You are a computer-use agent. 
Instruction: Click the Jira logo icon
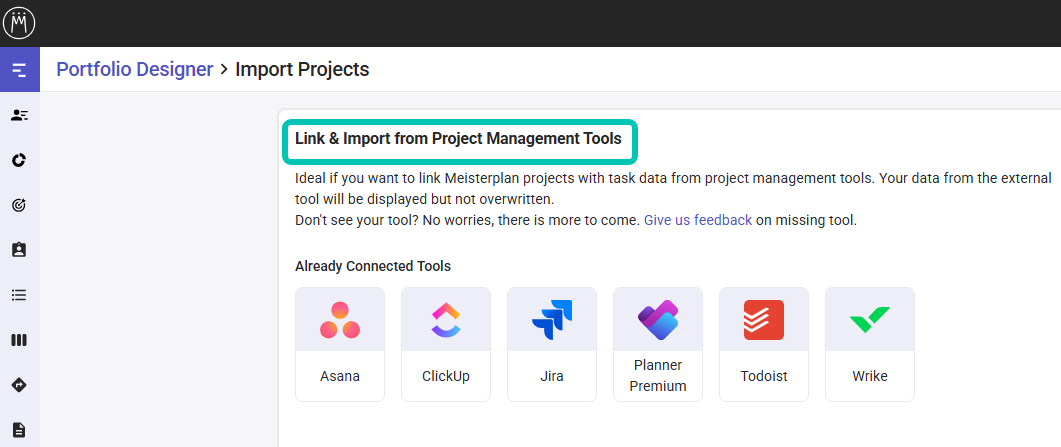click(552, 320)
